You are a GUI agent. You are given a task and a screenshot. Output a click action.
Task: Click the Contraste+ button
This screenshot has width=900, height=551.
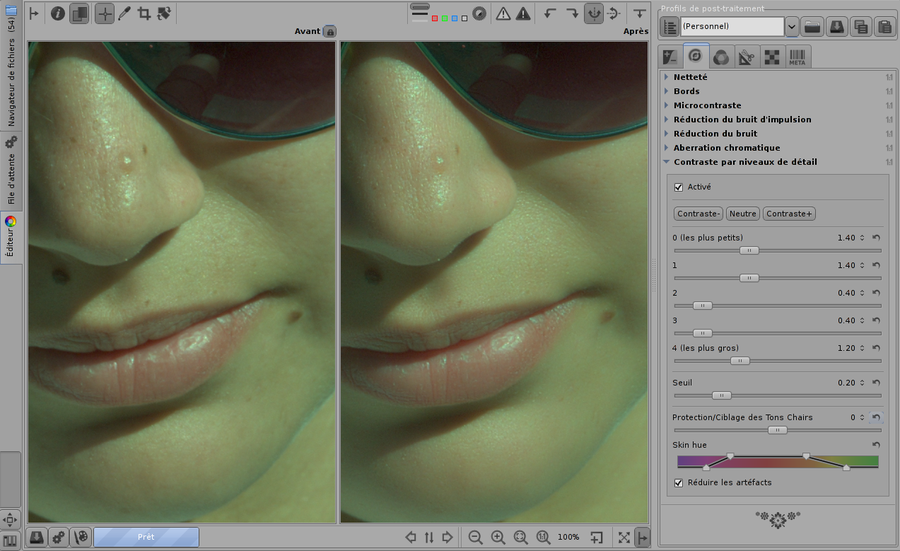click(x=789, y=214)
